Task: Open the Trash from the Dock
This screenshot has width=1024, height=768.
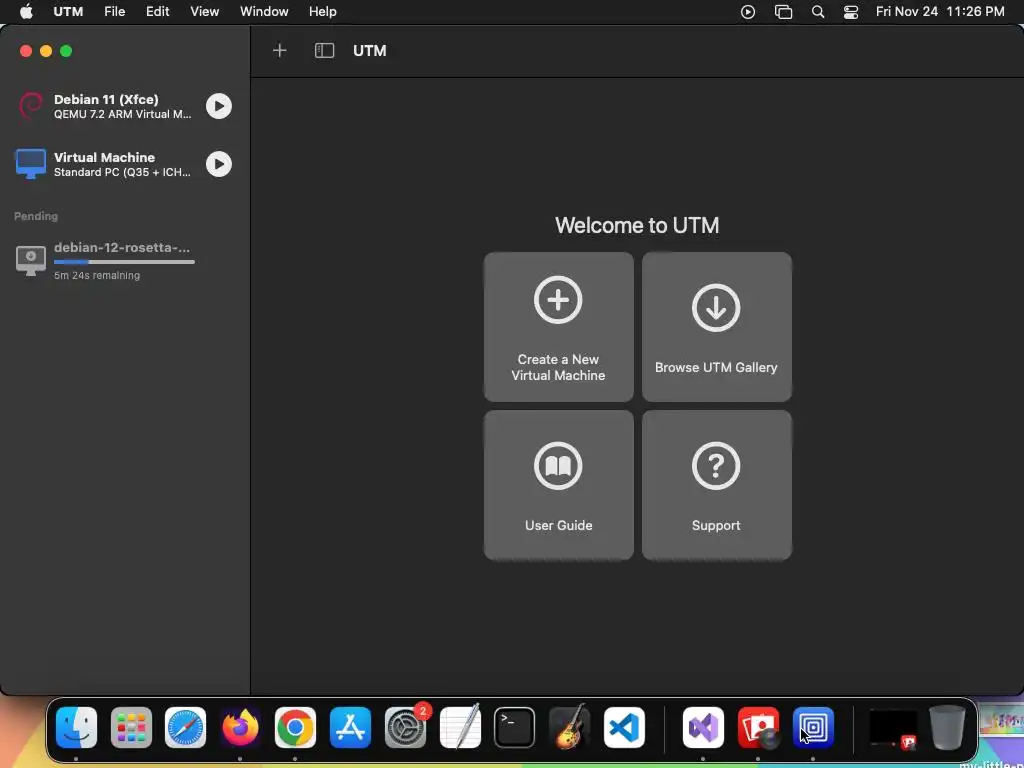Action: pyautogui.click(x=947, y=727)
